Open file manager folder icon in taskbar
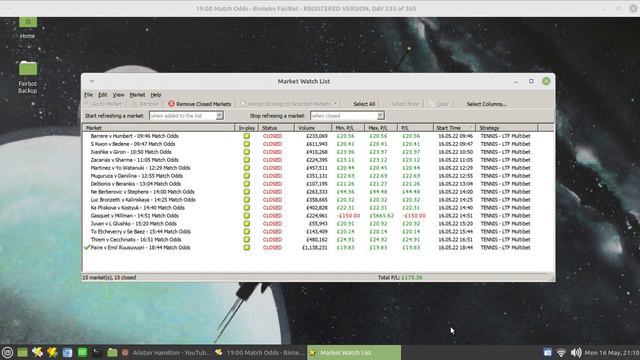The height and width of the screenshot is (360, 640). click(x=112, y=353)
